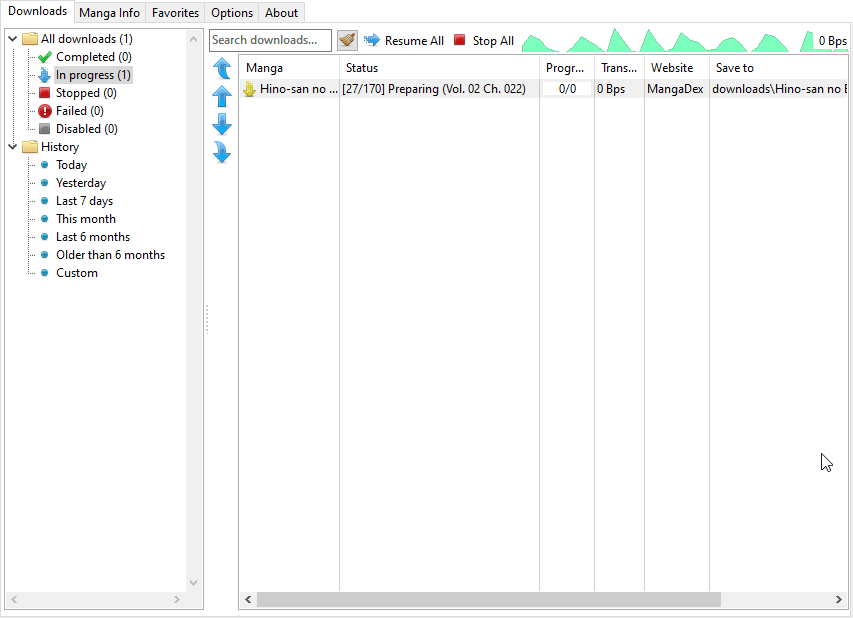Move selected download to bottom
Viewport: 853px width, 618px height.
(222, 153)
